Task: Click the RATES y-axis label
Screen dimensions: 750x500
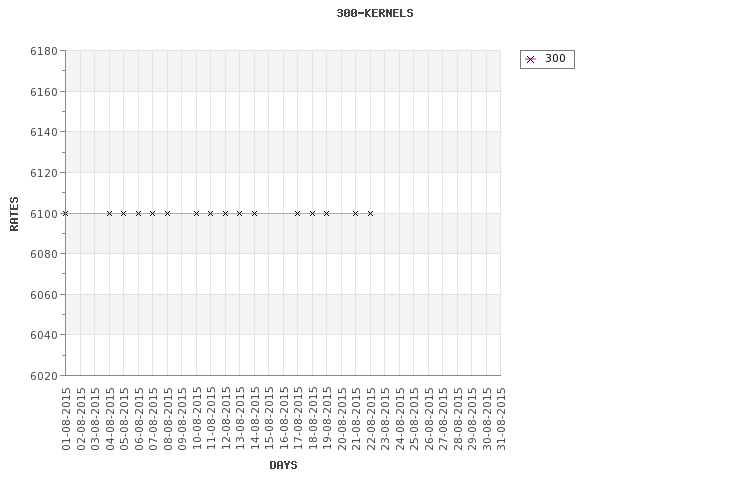Action: click(14, 214)
